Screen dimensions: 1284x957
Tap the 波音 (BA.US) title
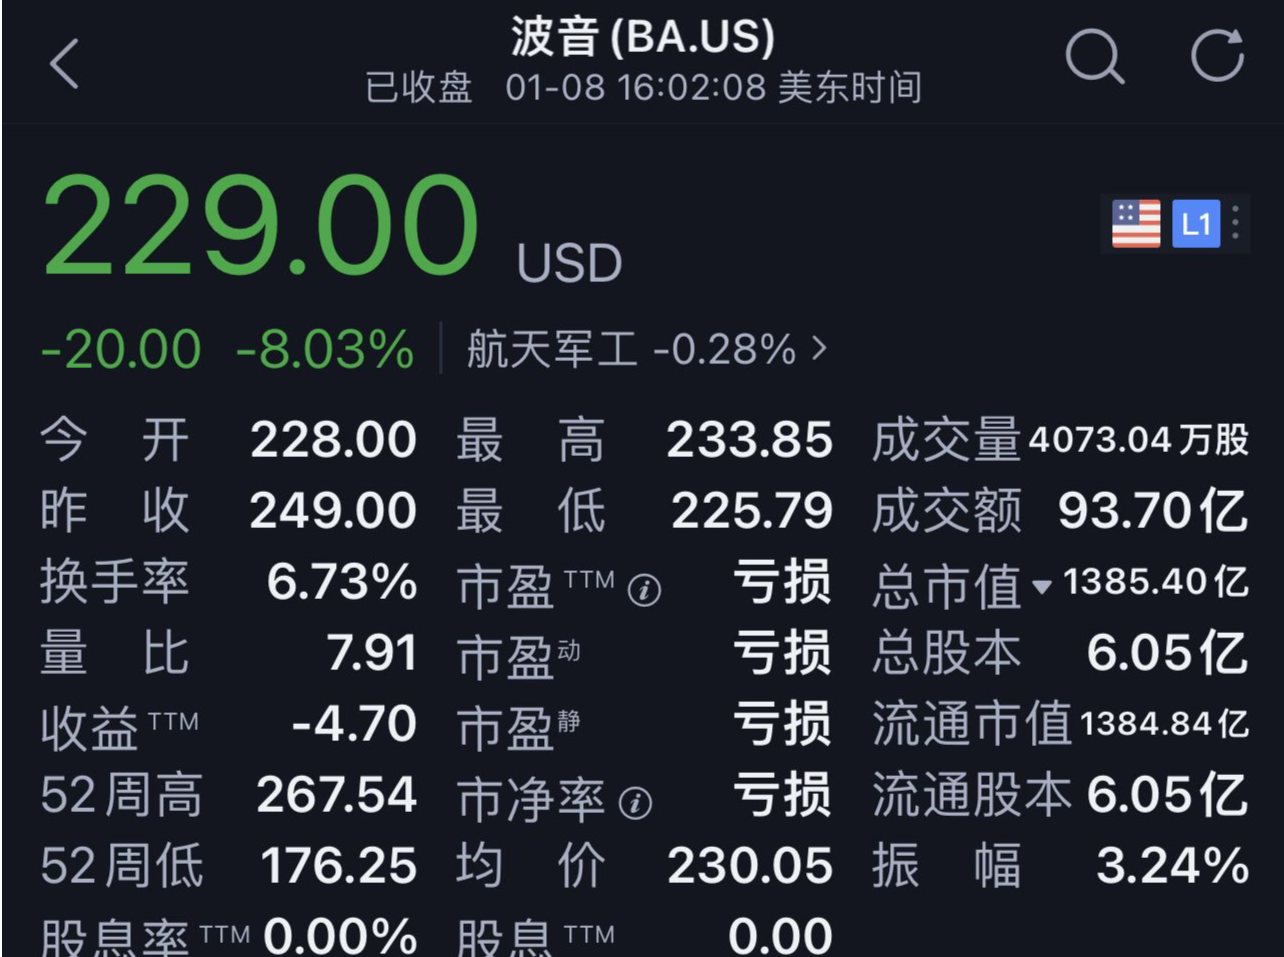coord(643,37)
